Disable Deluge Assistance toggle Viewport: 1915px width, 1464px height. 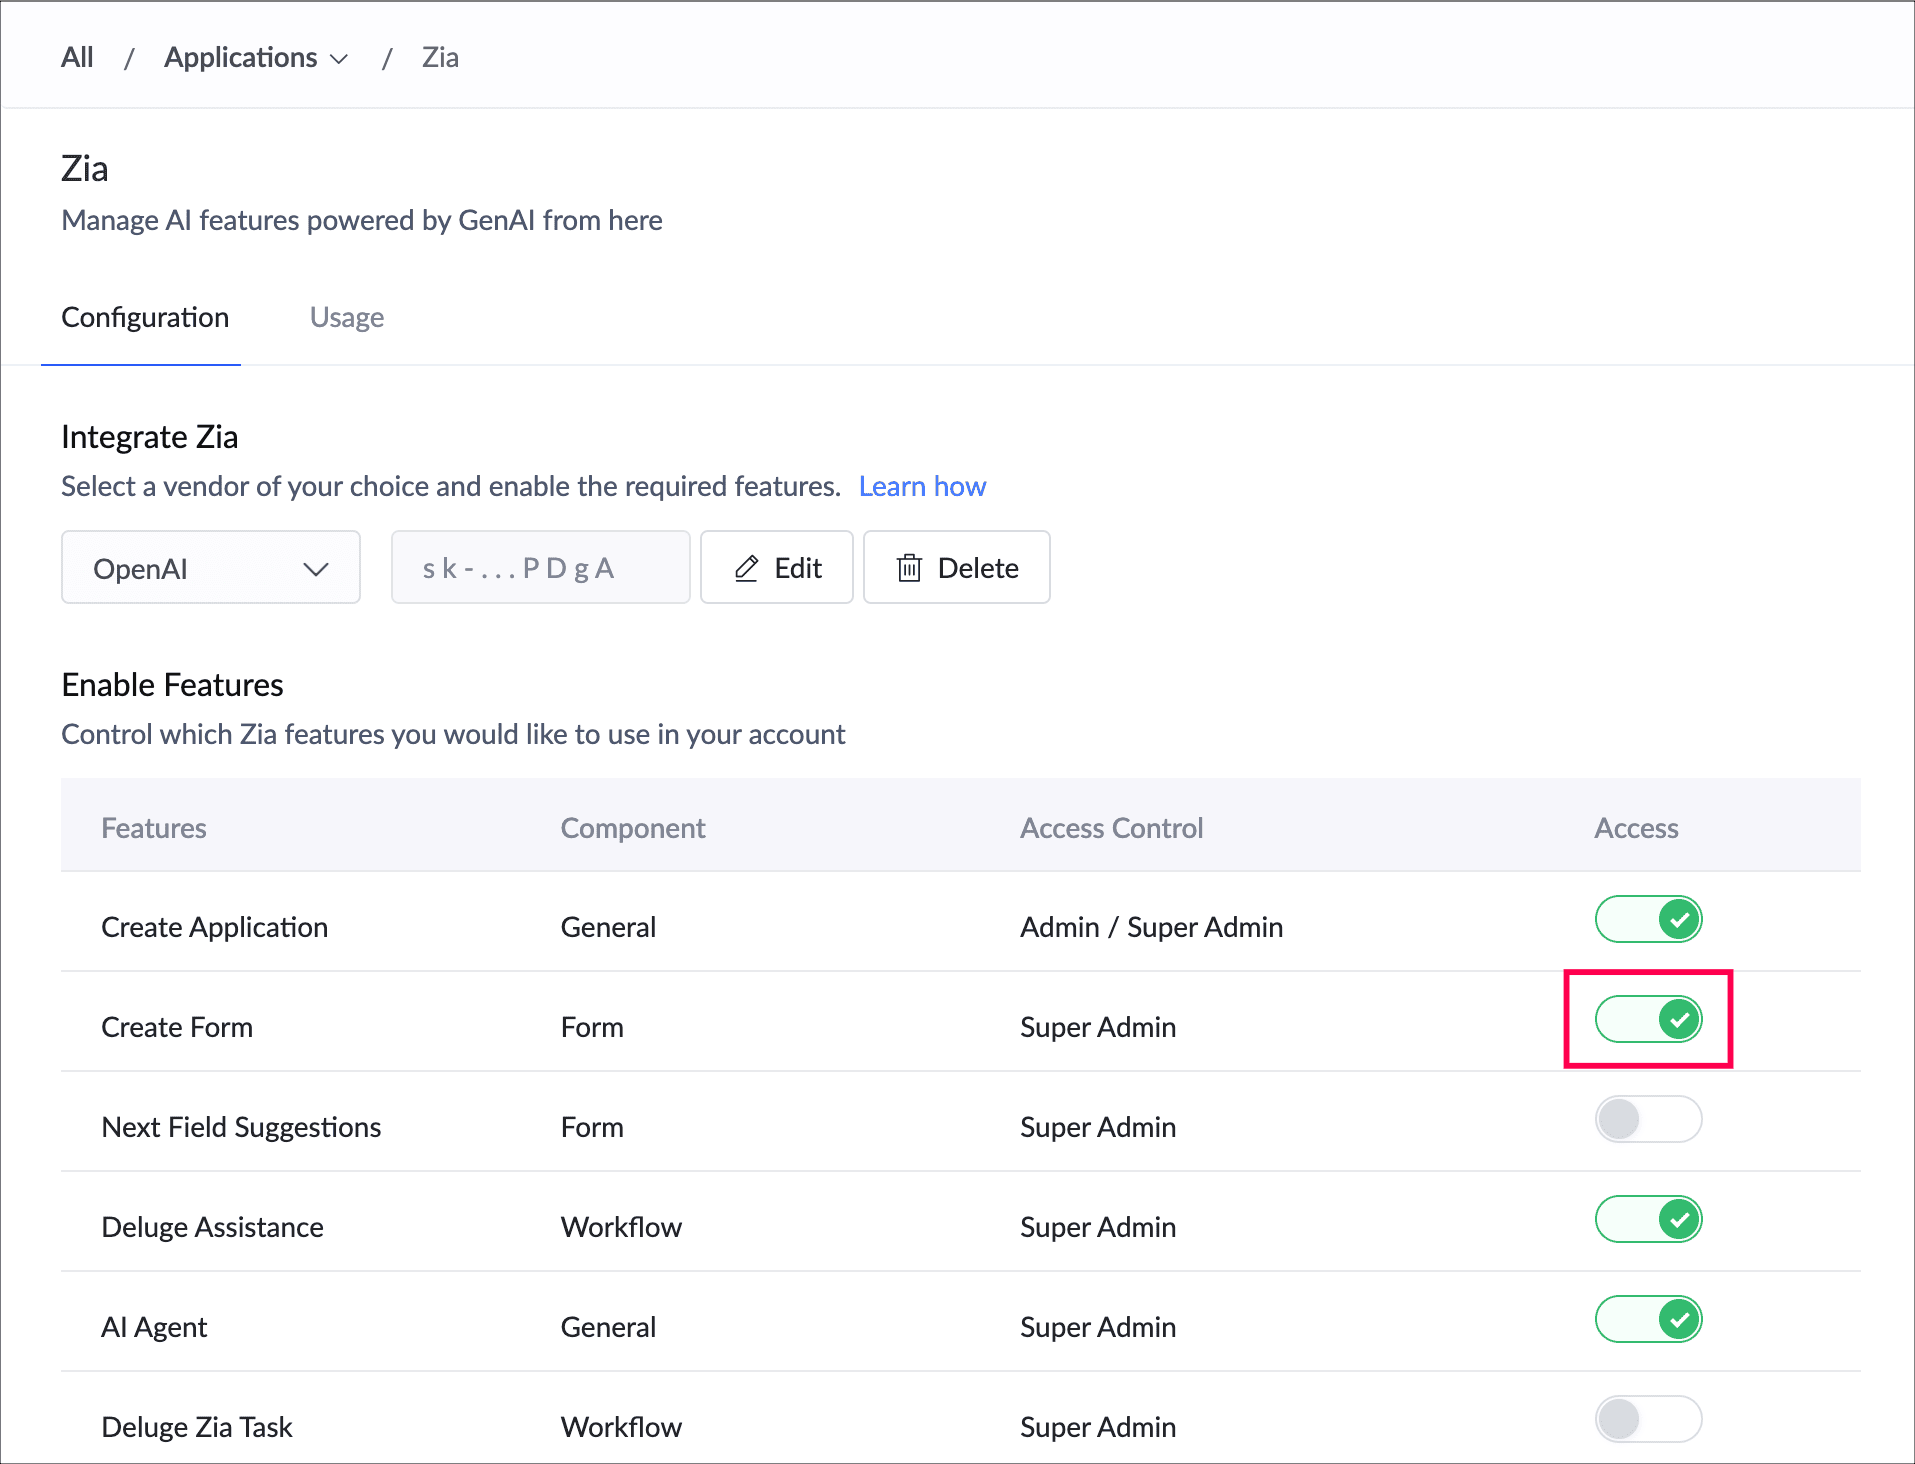click(1648, 1219)
